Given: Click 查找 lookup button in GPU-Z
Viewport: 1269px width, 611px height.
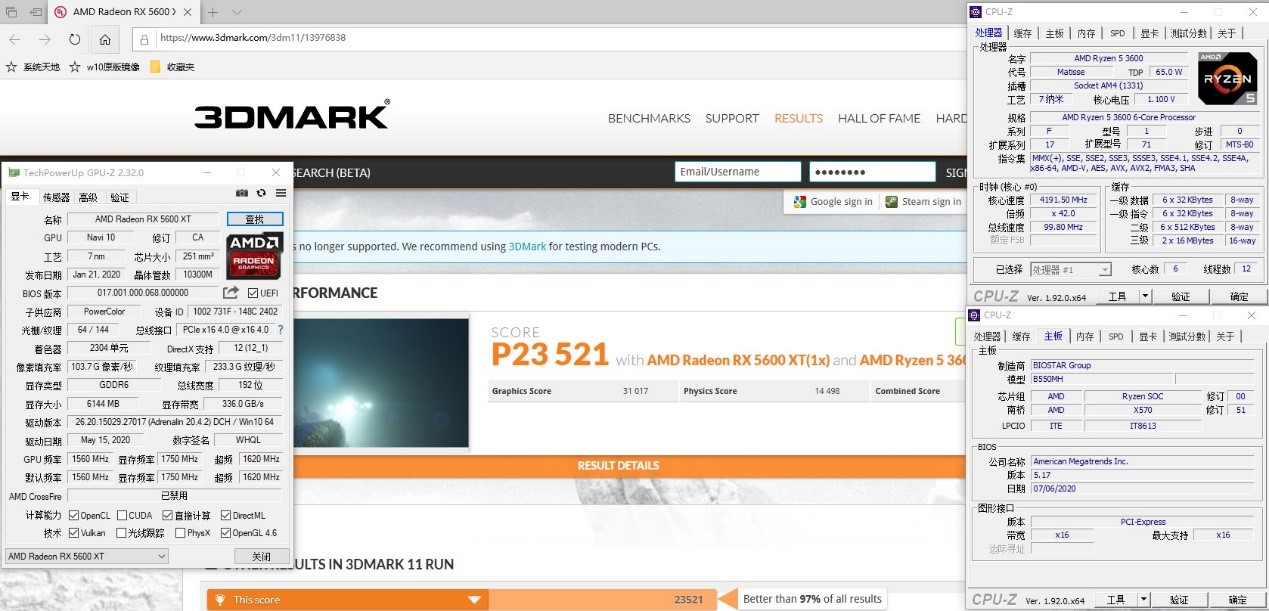Looking at the screenshot, I should coord(255,219).
